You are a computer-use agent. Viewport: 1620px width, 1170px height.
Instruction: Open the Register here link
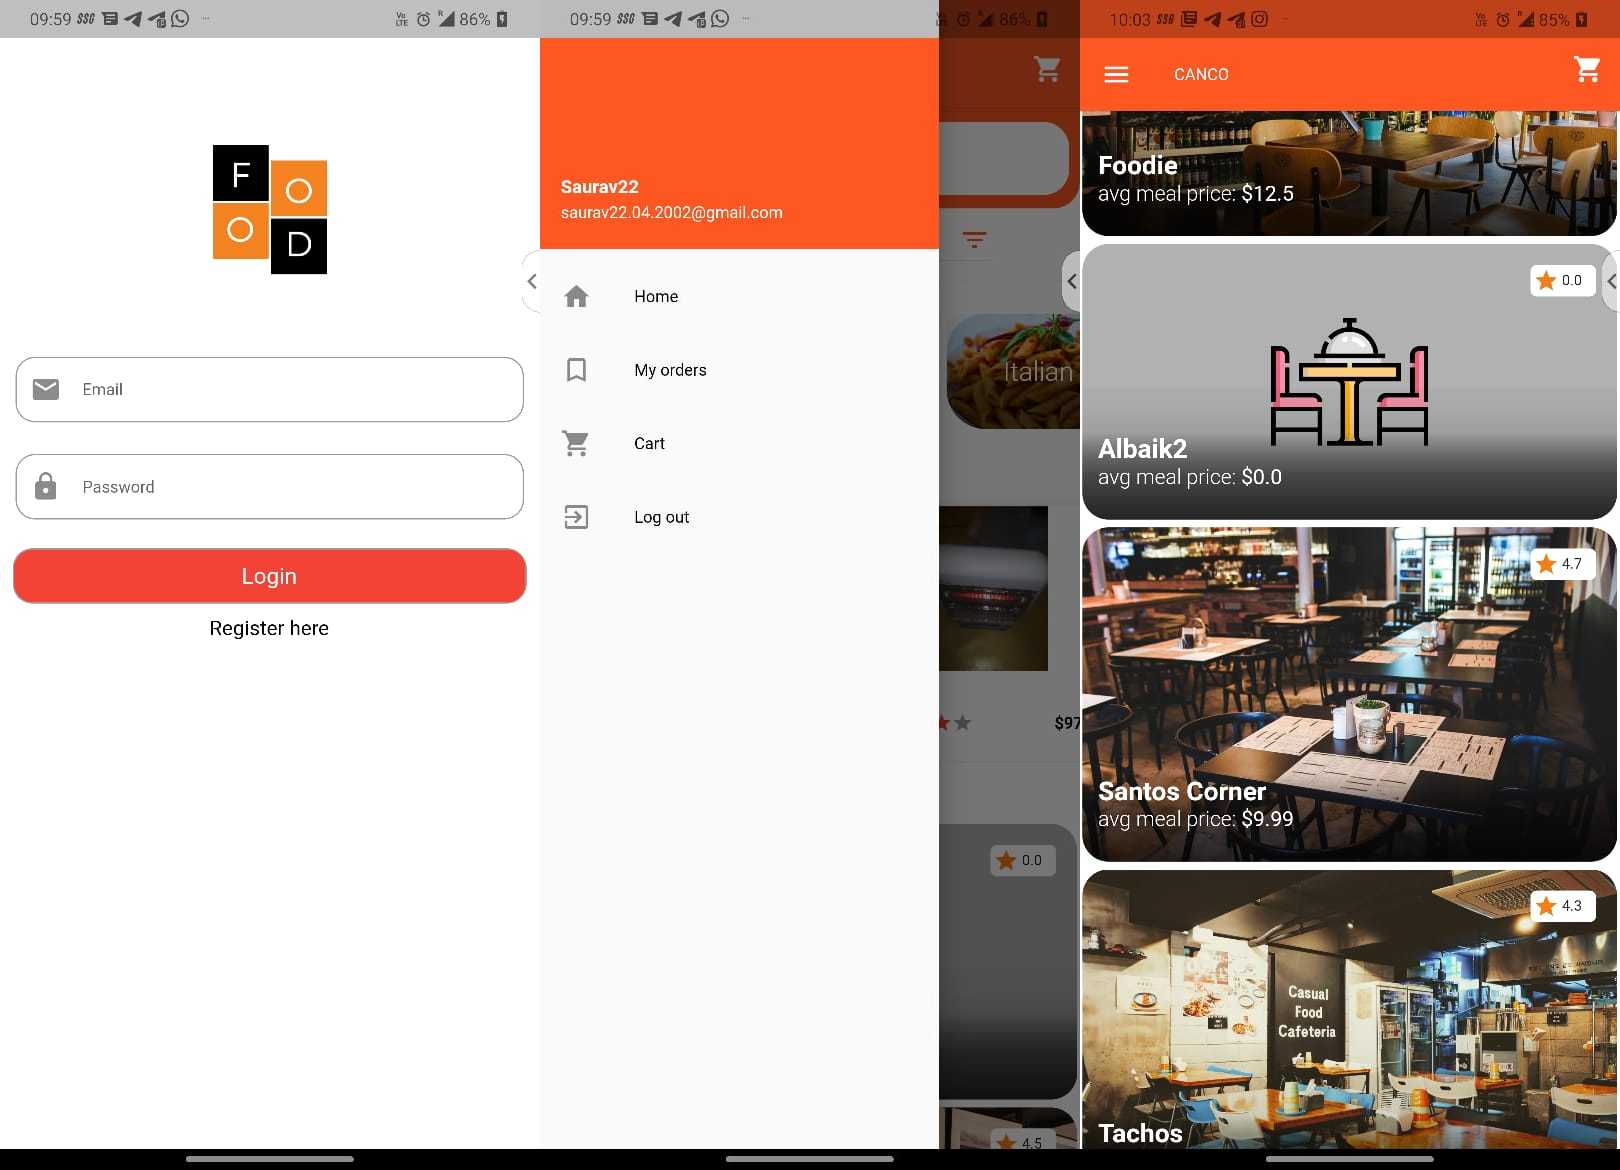pos(269,628)
